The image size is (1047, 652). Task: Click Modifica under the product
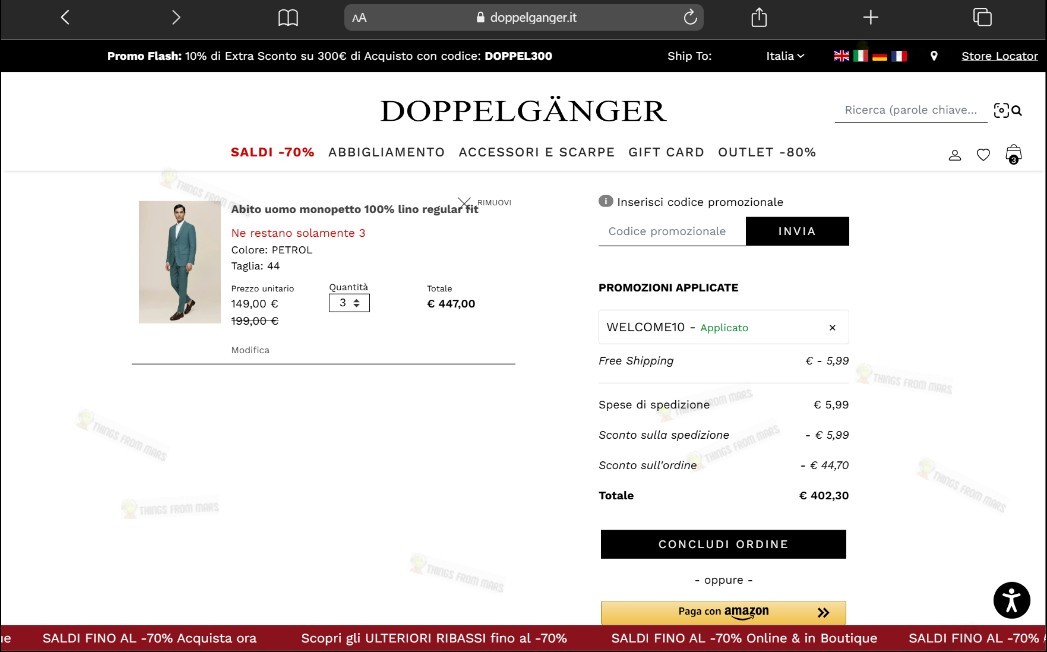tap(250, 350)
